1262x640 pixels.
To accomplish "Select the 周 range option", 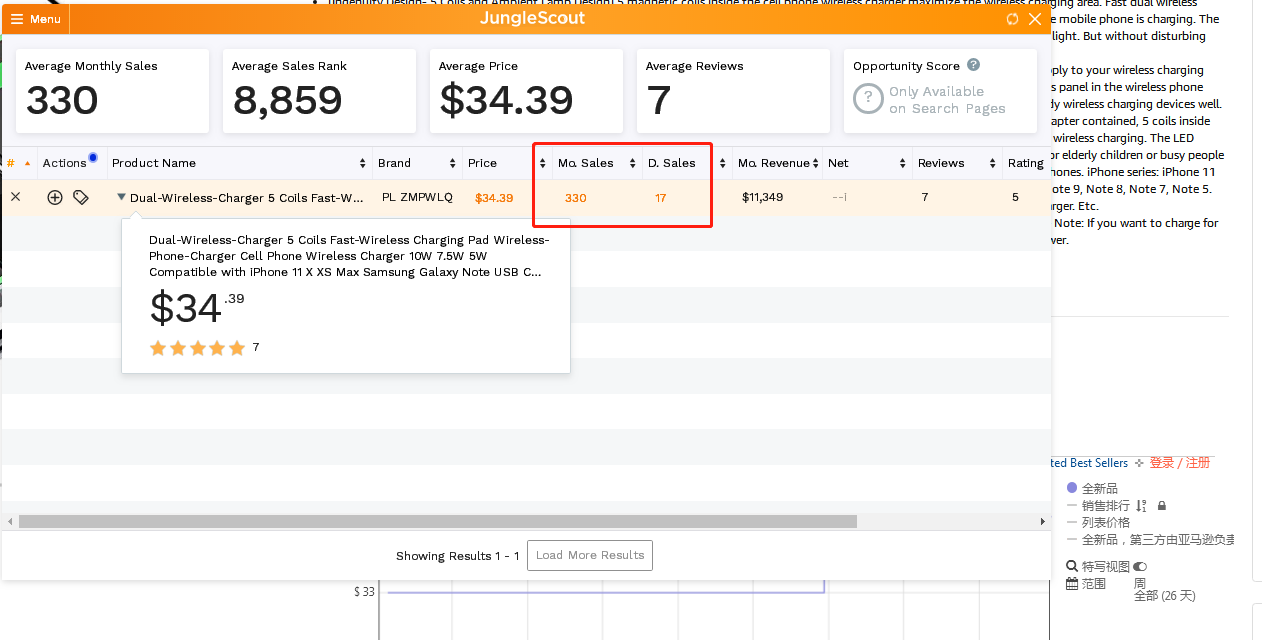I will [1139, 583].
